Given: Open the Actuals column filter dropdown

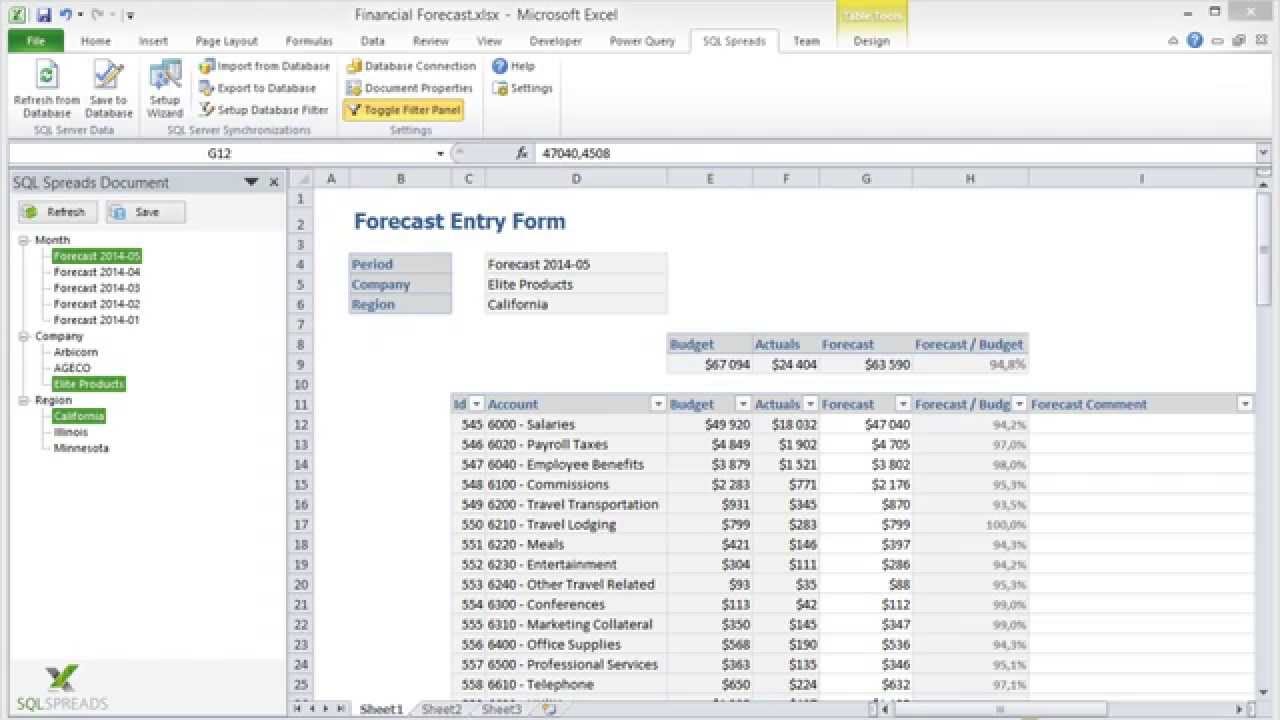Looking at the screenshot, I should pyautogui.click(x=809, y=404).
